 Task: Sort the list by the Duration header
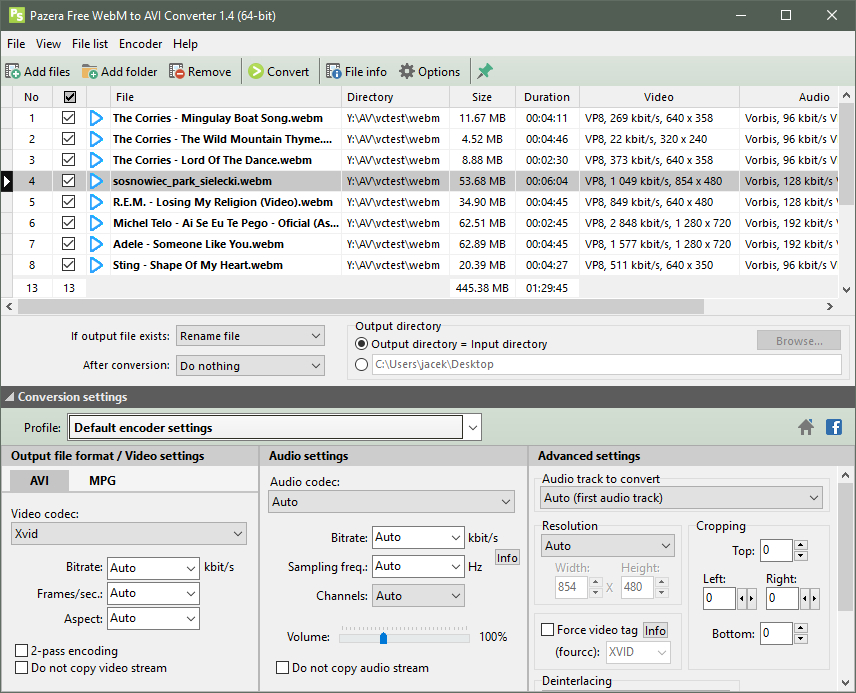point(547,97)
